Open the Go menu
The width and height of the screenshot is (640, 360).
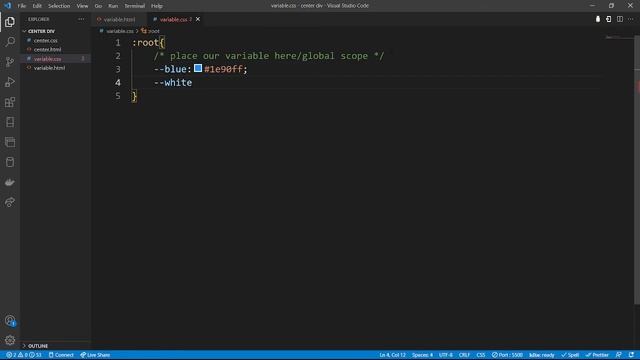[x=98, y=6]
